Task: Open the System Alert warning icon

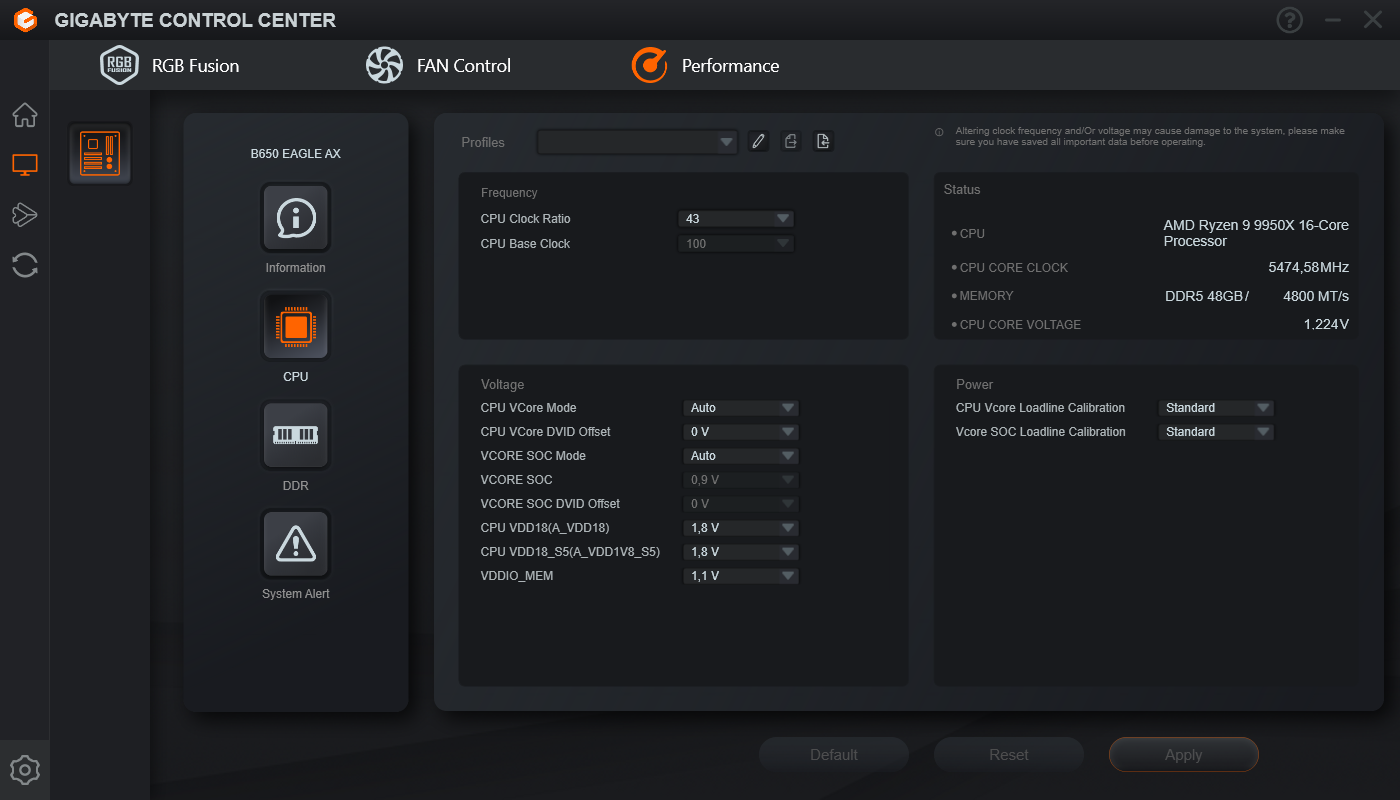Action: point(295,544)
